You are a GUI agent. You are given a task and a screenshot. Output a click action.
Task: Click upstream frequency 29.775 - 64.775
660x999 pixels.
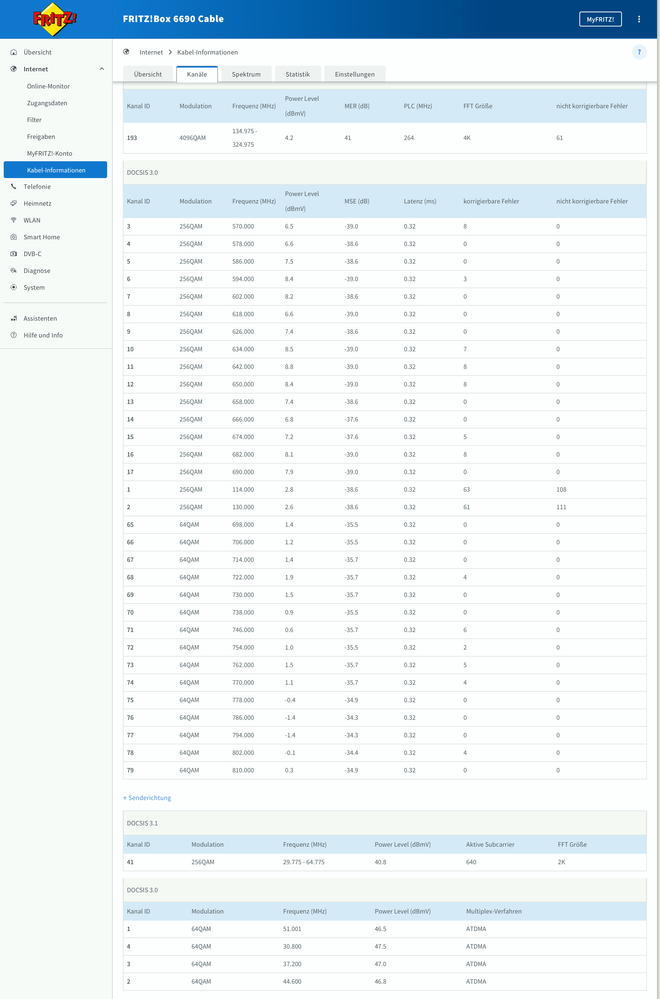click(304, 862)
